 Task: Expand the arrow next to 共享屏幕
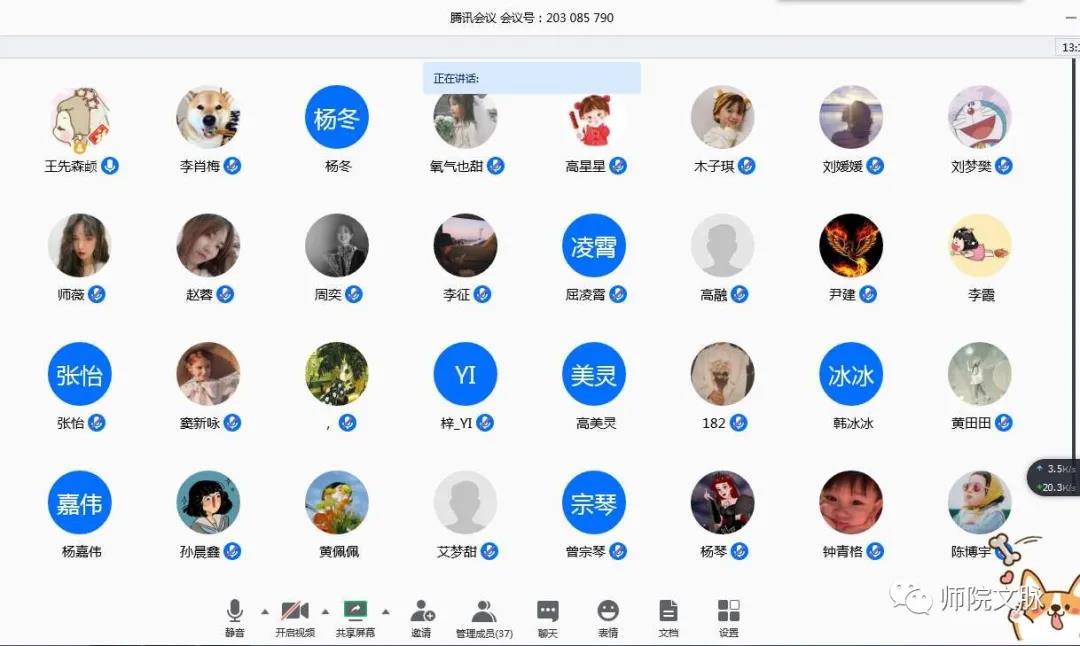click(x=386, y=611)
